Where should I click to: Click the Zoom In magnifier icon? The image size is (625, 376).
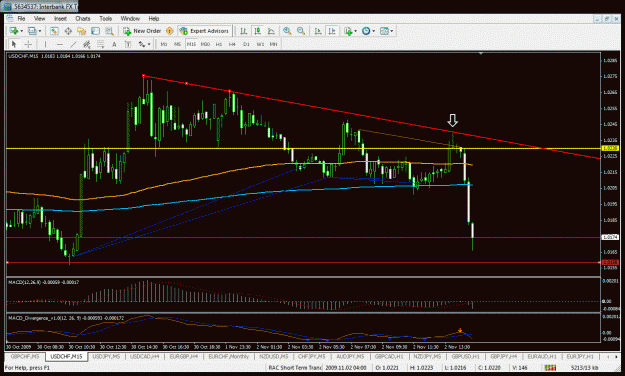287,31
